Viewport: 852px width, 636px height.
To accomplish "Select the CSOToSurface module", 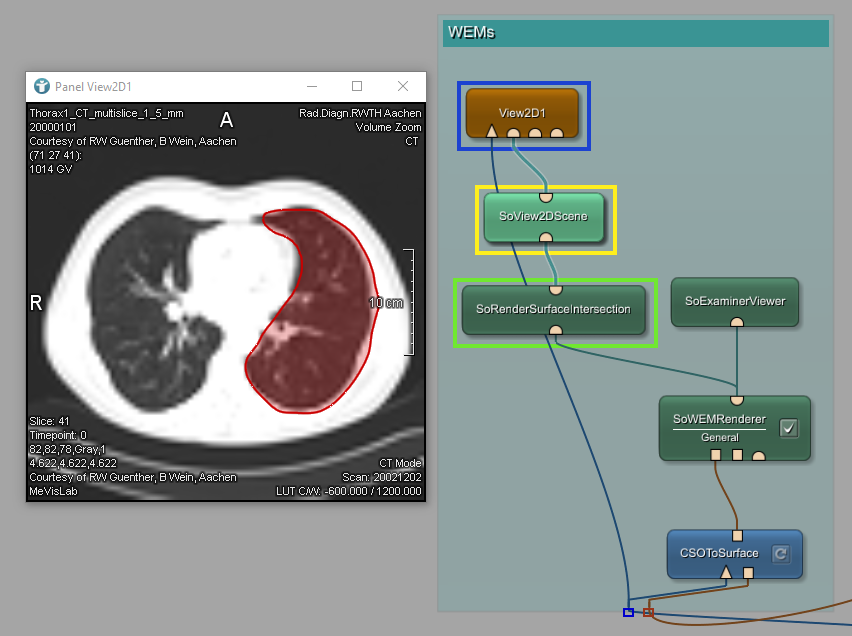I will click(719, 553).
